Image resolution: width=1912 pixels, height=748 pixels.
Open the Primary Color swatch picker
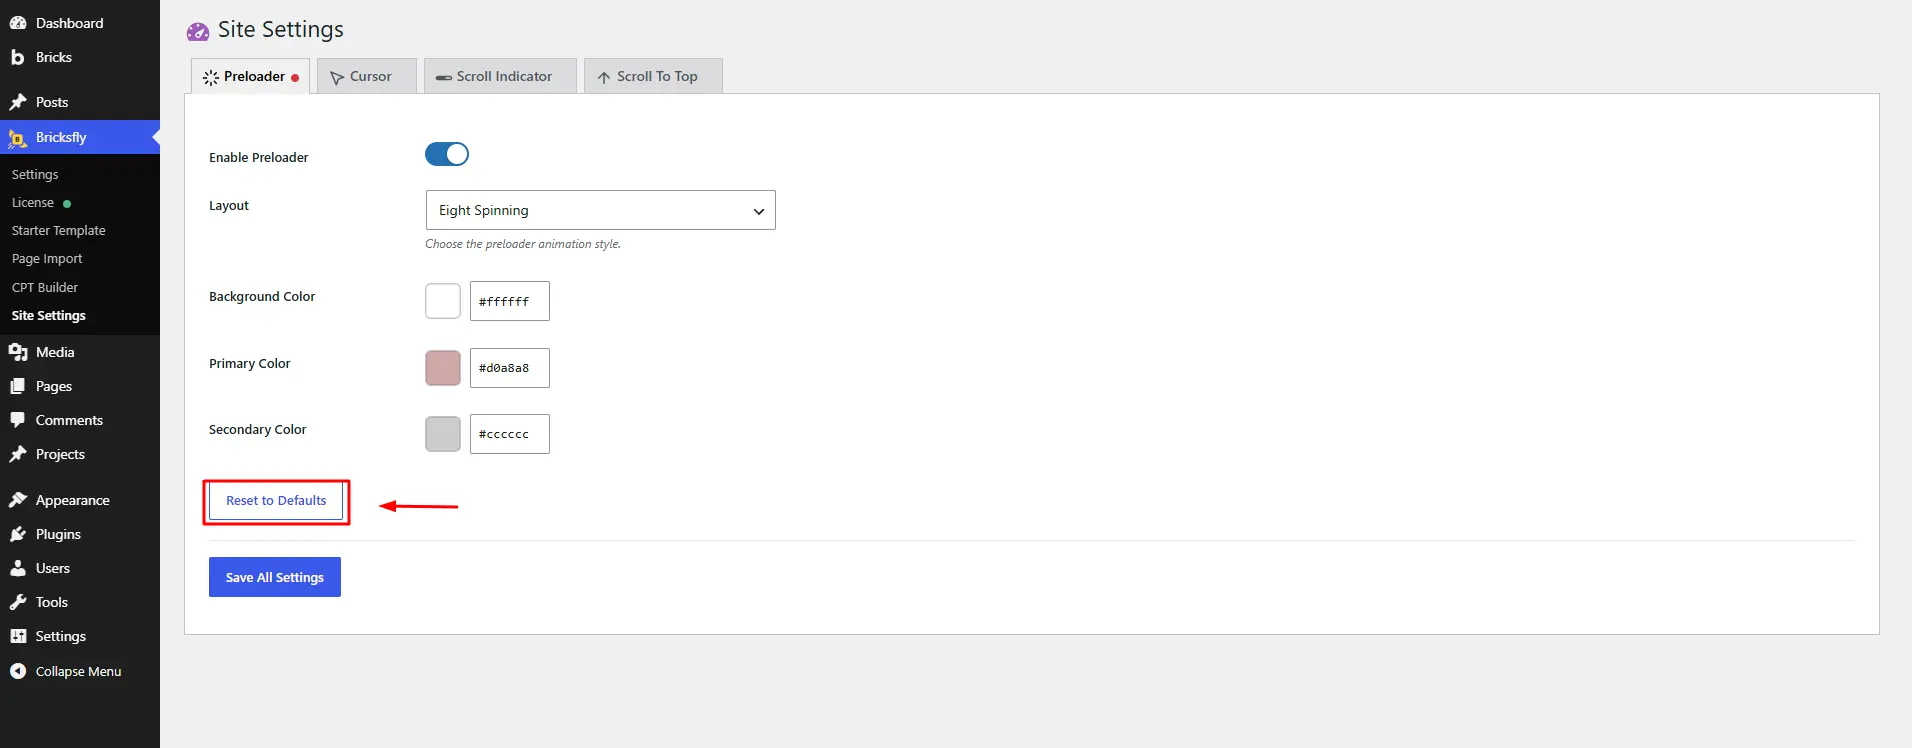[x=443, y=368]
